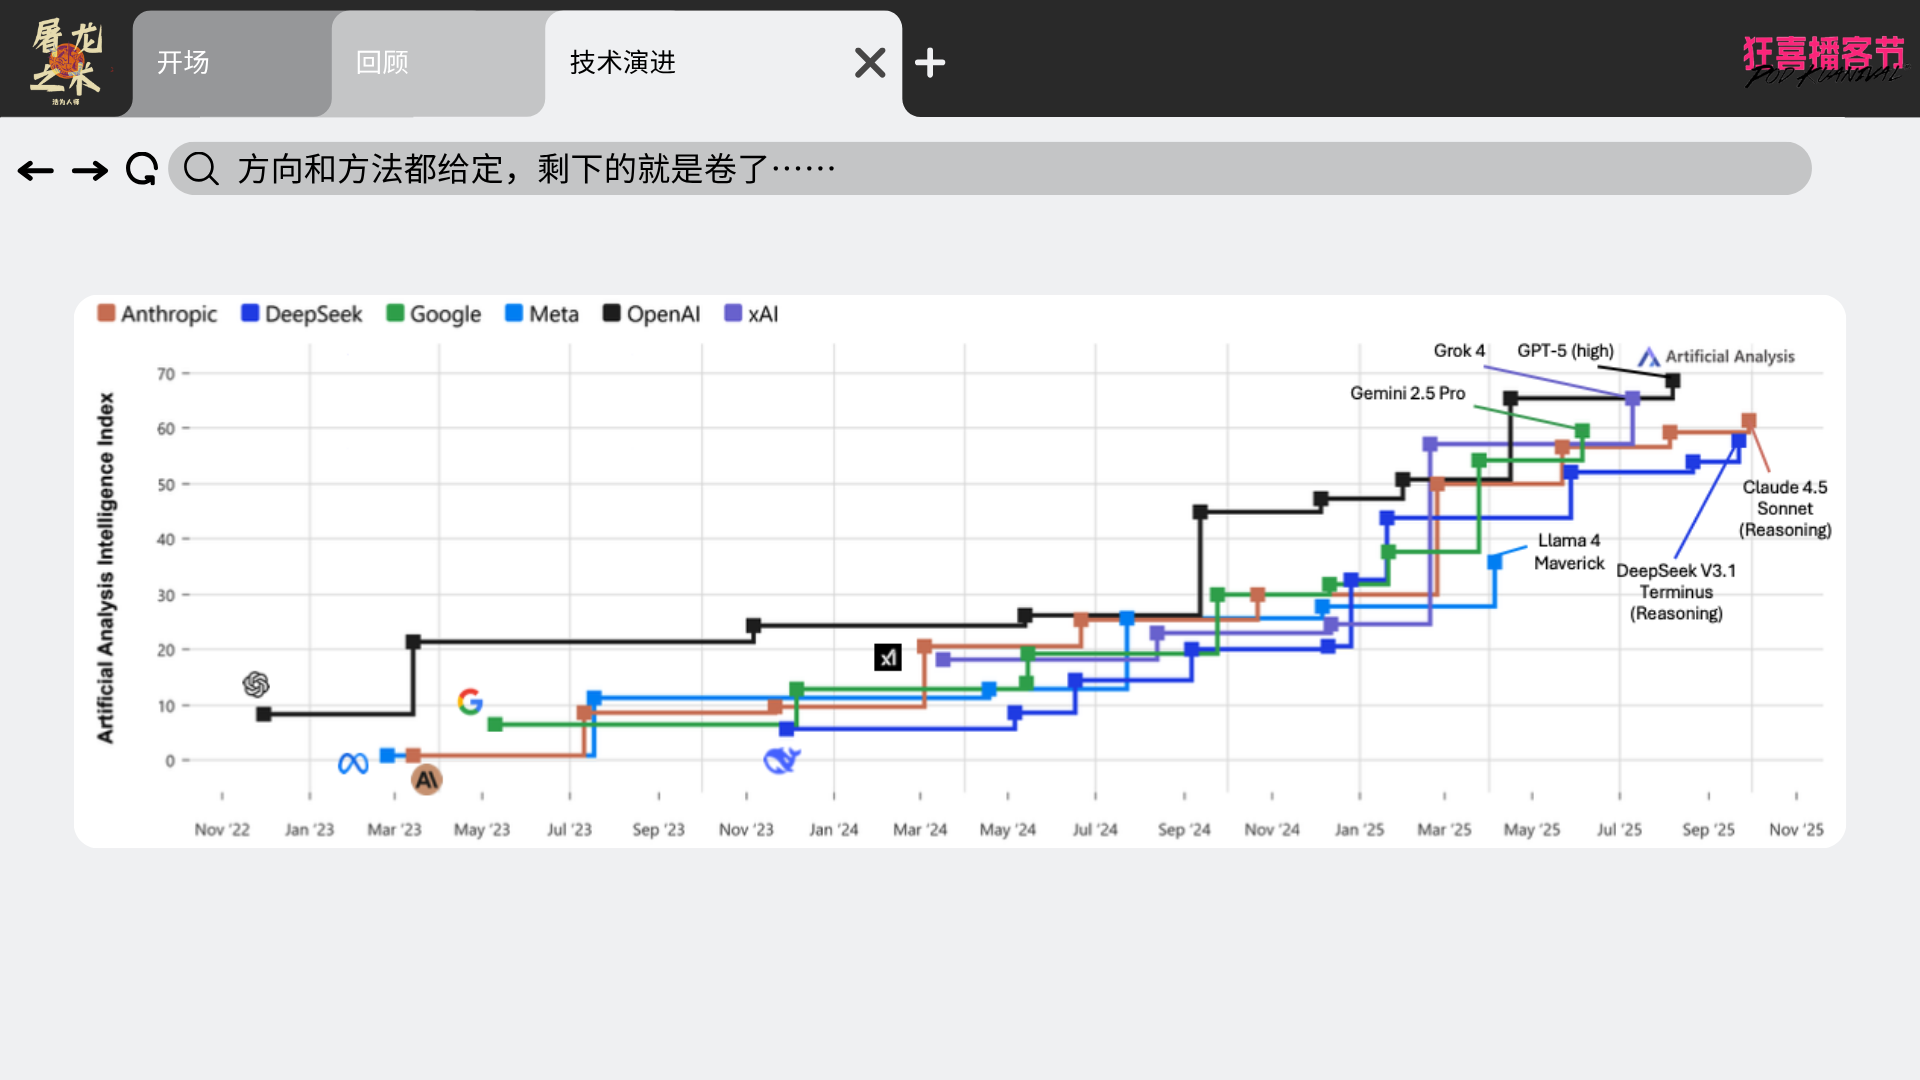Click the Google green legend swatch
Viewport: 1920px width, 1080px height.
tap(395, 313)
